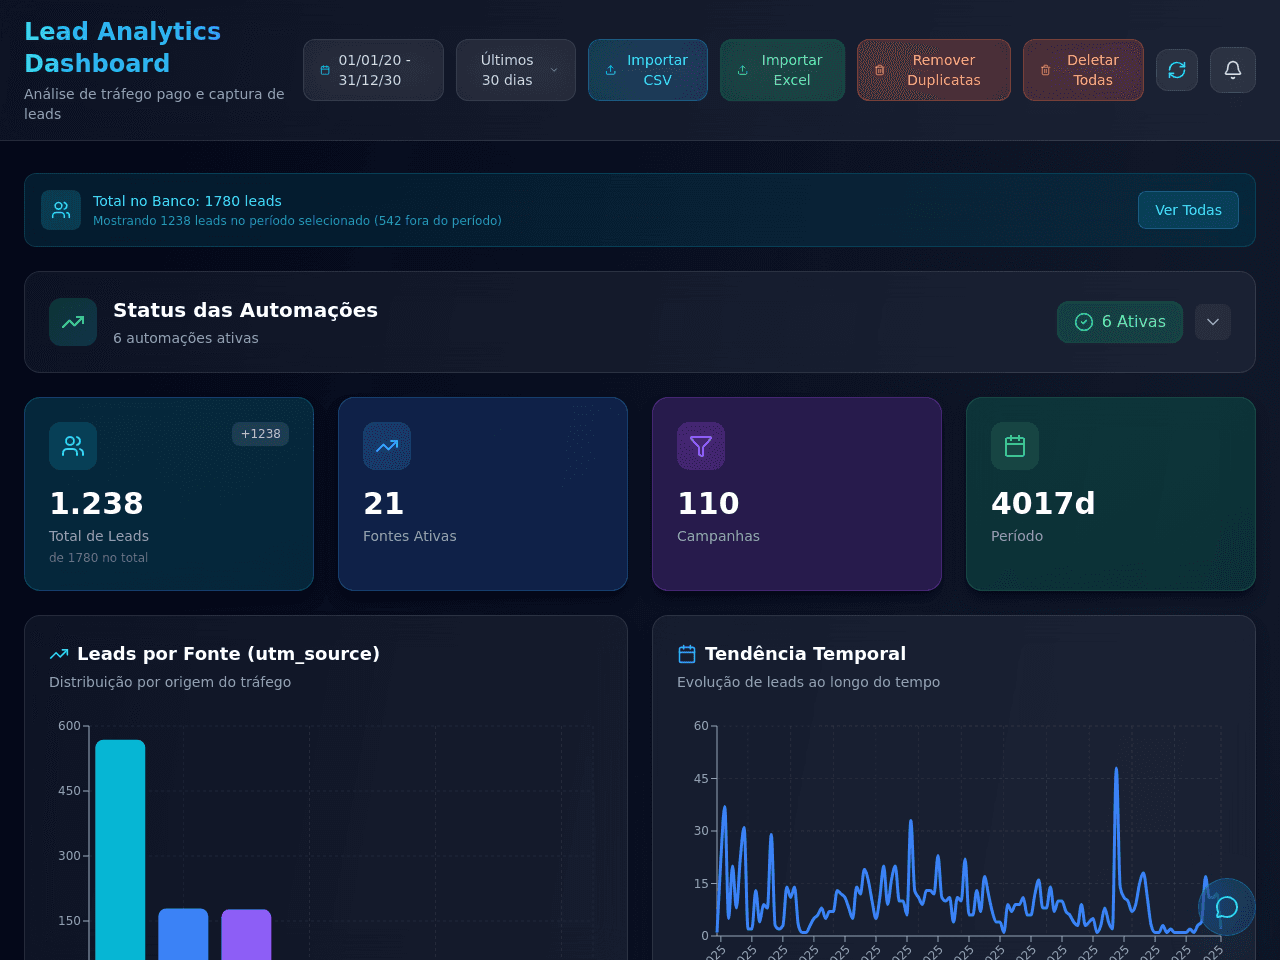
Task: Click 'Evolução de leads ao longo do tempo' subtitle
Action: (808, 682)
